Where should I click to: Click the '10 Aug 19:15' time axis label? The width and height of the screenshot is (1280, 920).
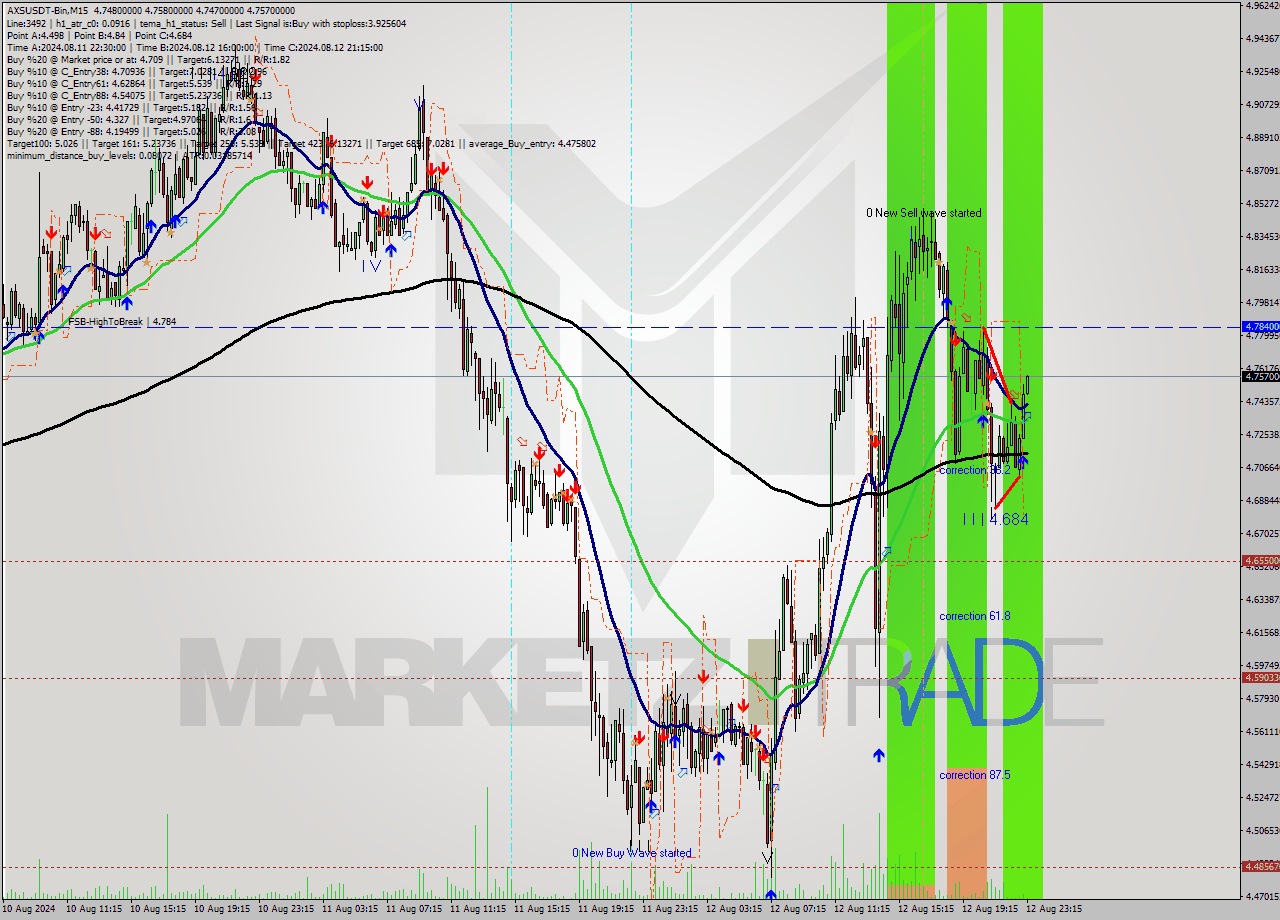pos(221,909)
